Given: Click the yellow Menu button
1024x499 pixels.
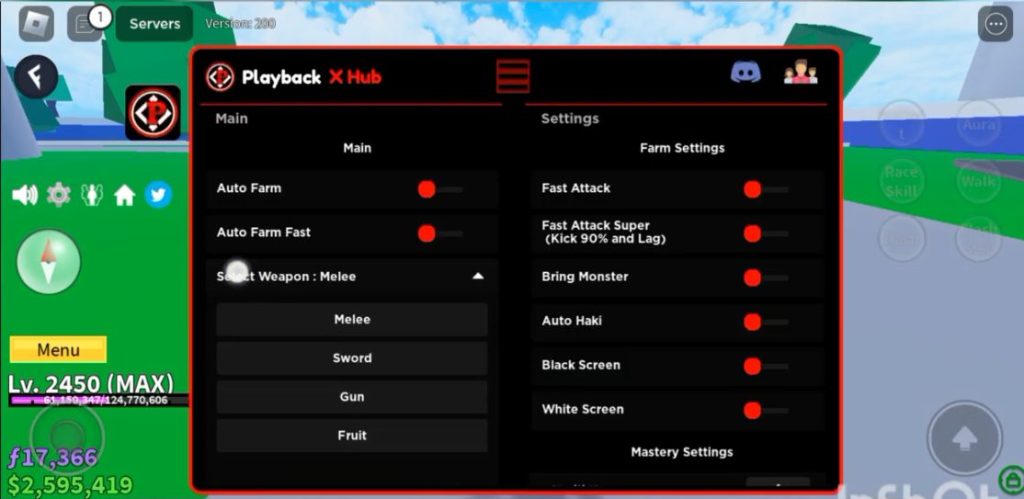Looking at the screenshot, I should 58,349.
